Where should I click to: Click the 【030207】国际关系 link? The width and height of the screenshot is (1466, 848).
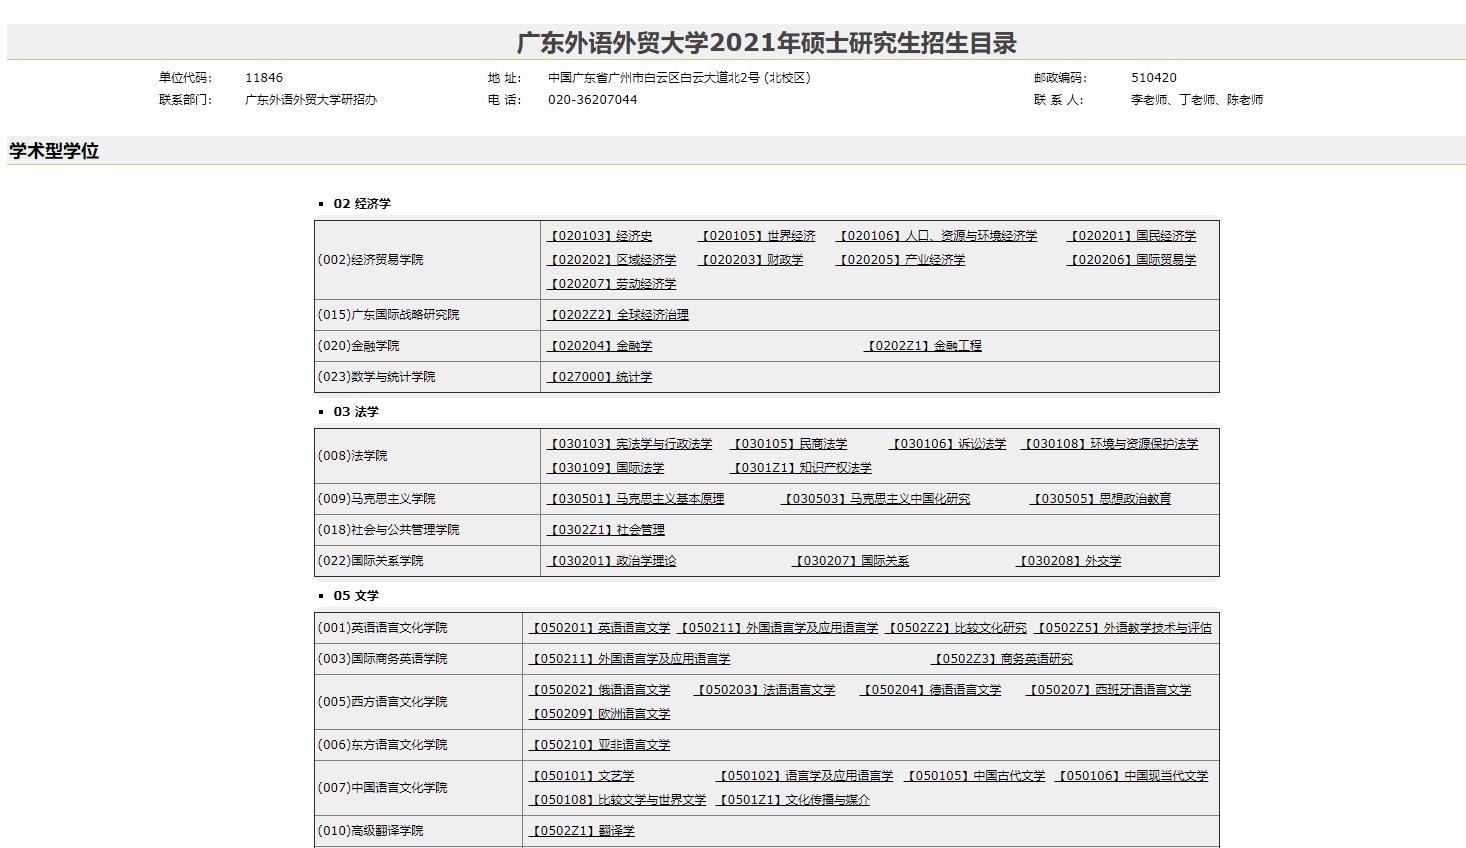pyautogui.click(x=850, y=561)
